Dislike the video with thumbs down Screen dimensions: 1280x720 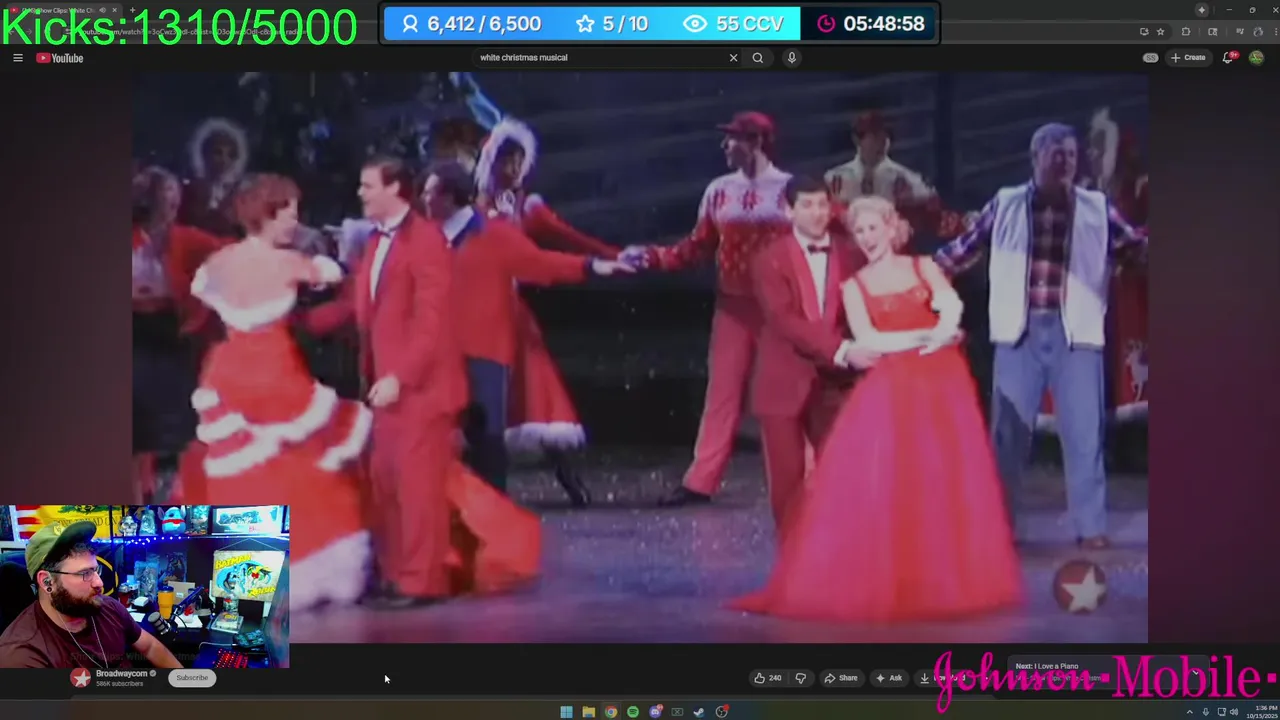800,678
